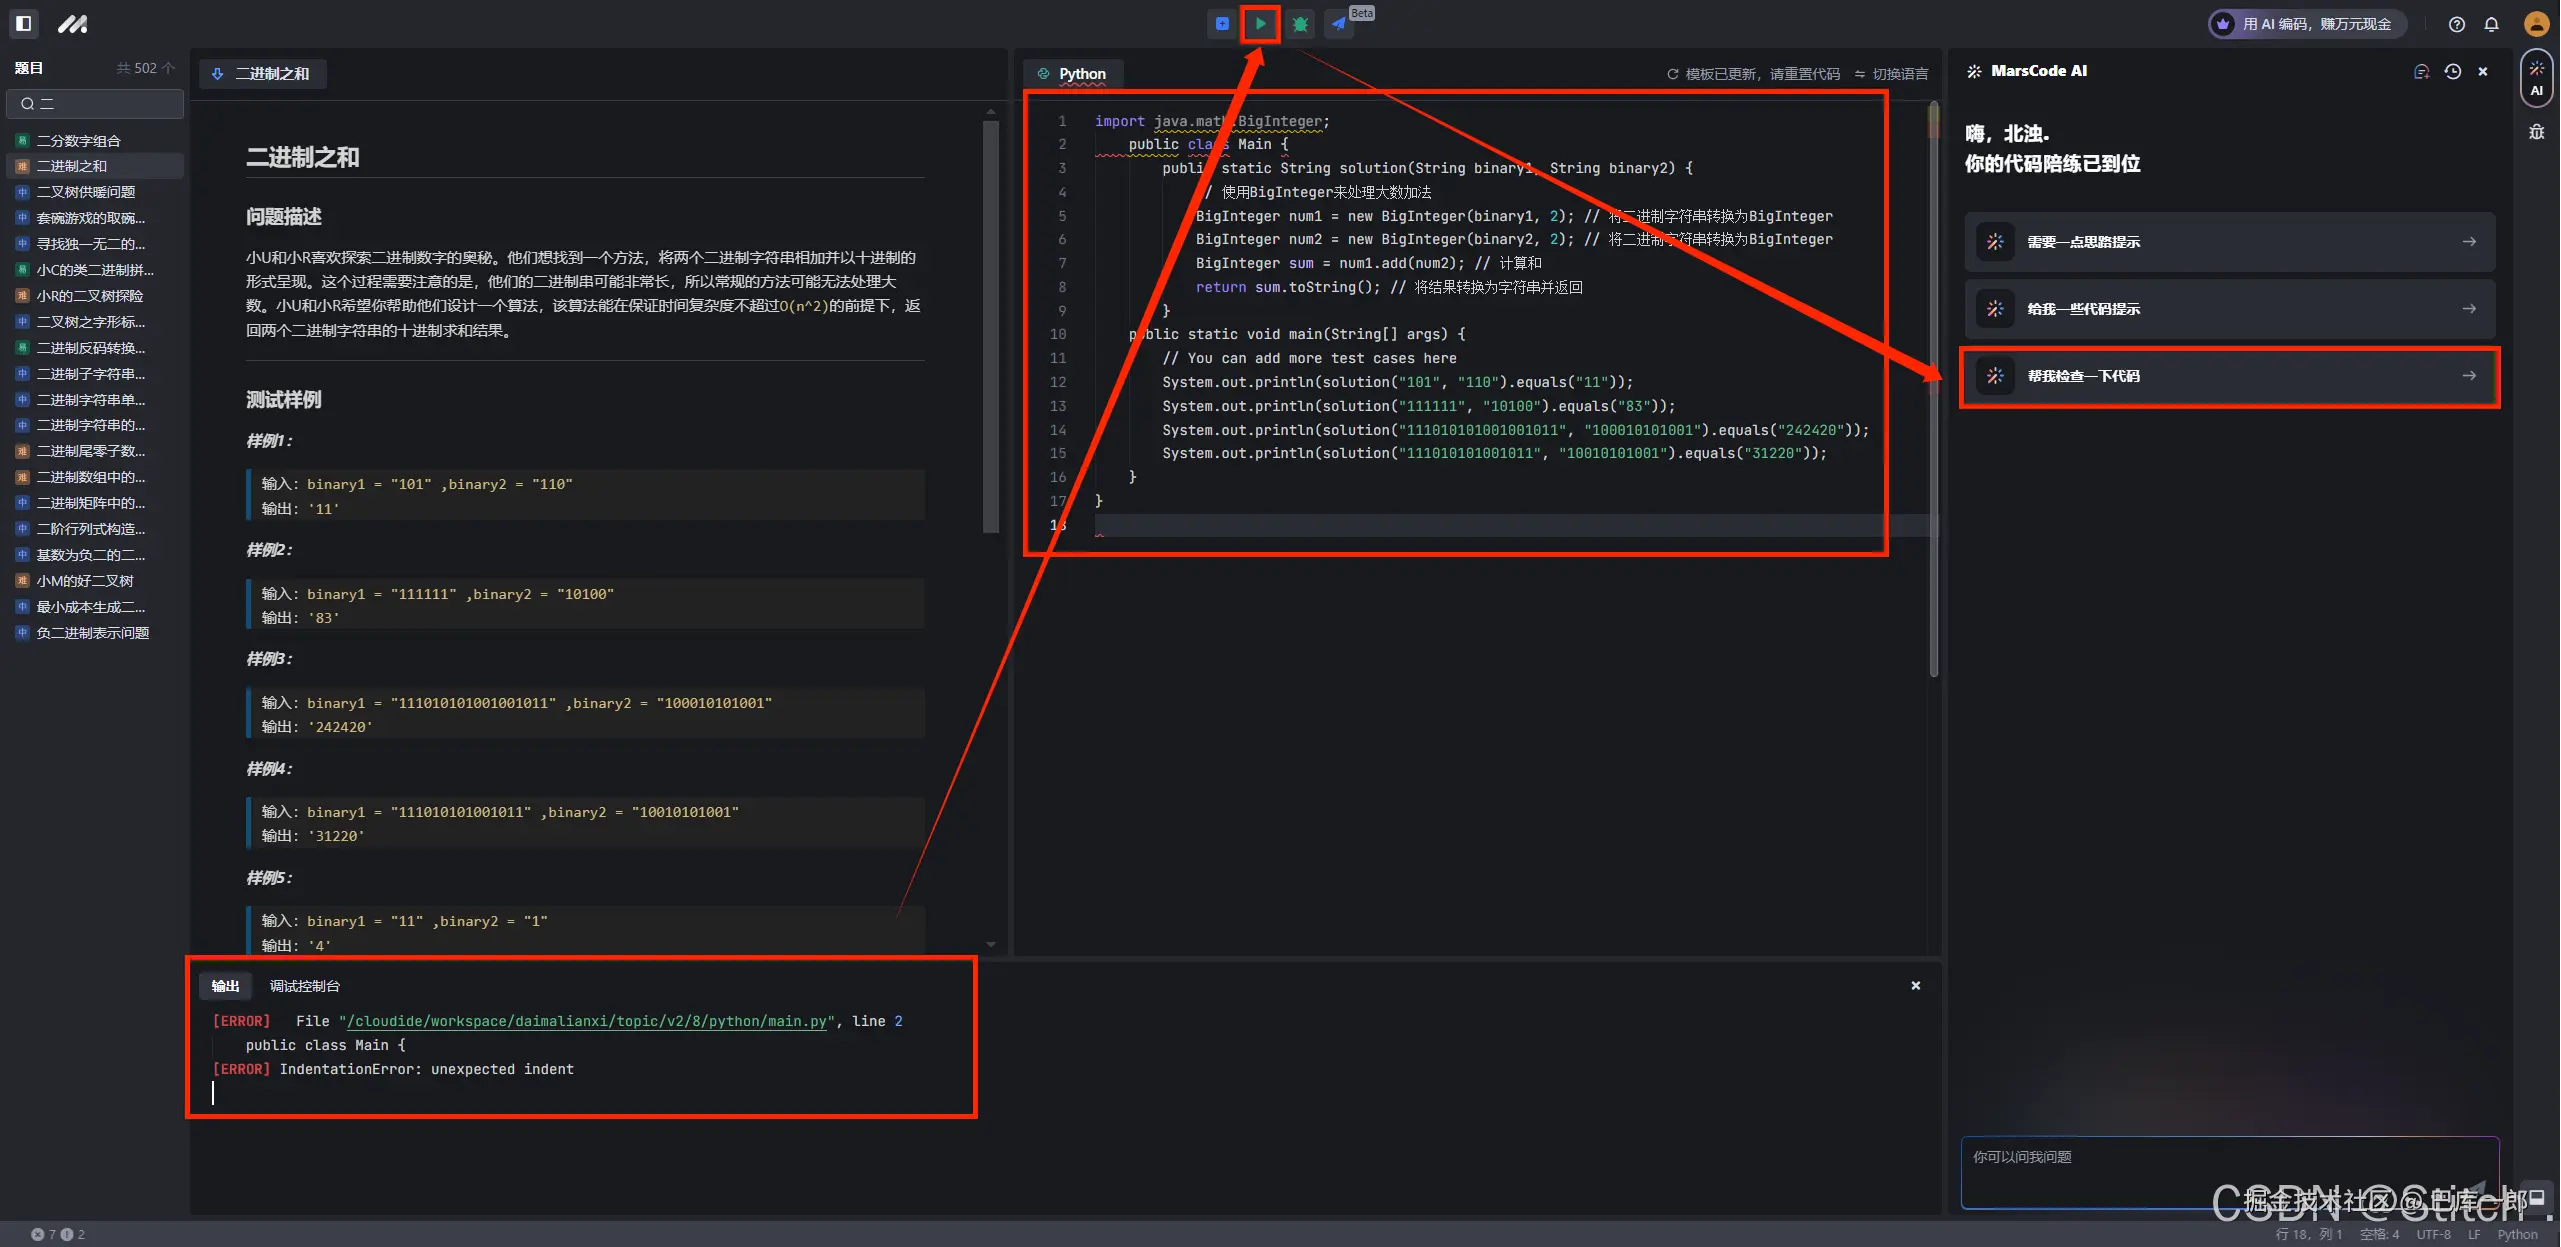Toggle the debug icon on right edge bar
This screenshot has height=1247, width=2561.
[x=2536, y=132]
